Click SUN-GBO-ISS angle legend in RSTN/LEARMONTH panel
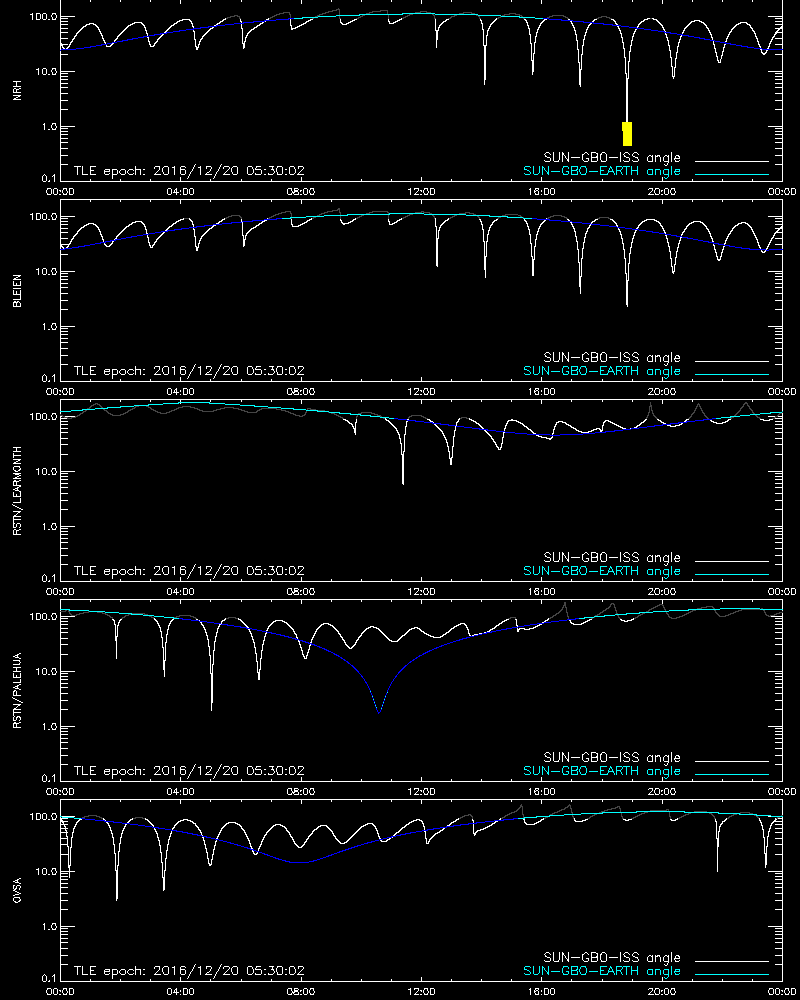Viewport: 800px width, 1000px height. (x=612, y=557)
